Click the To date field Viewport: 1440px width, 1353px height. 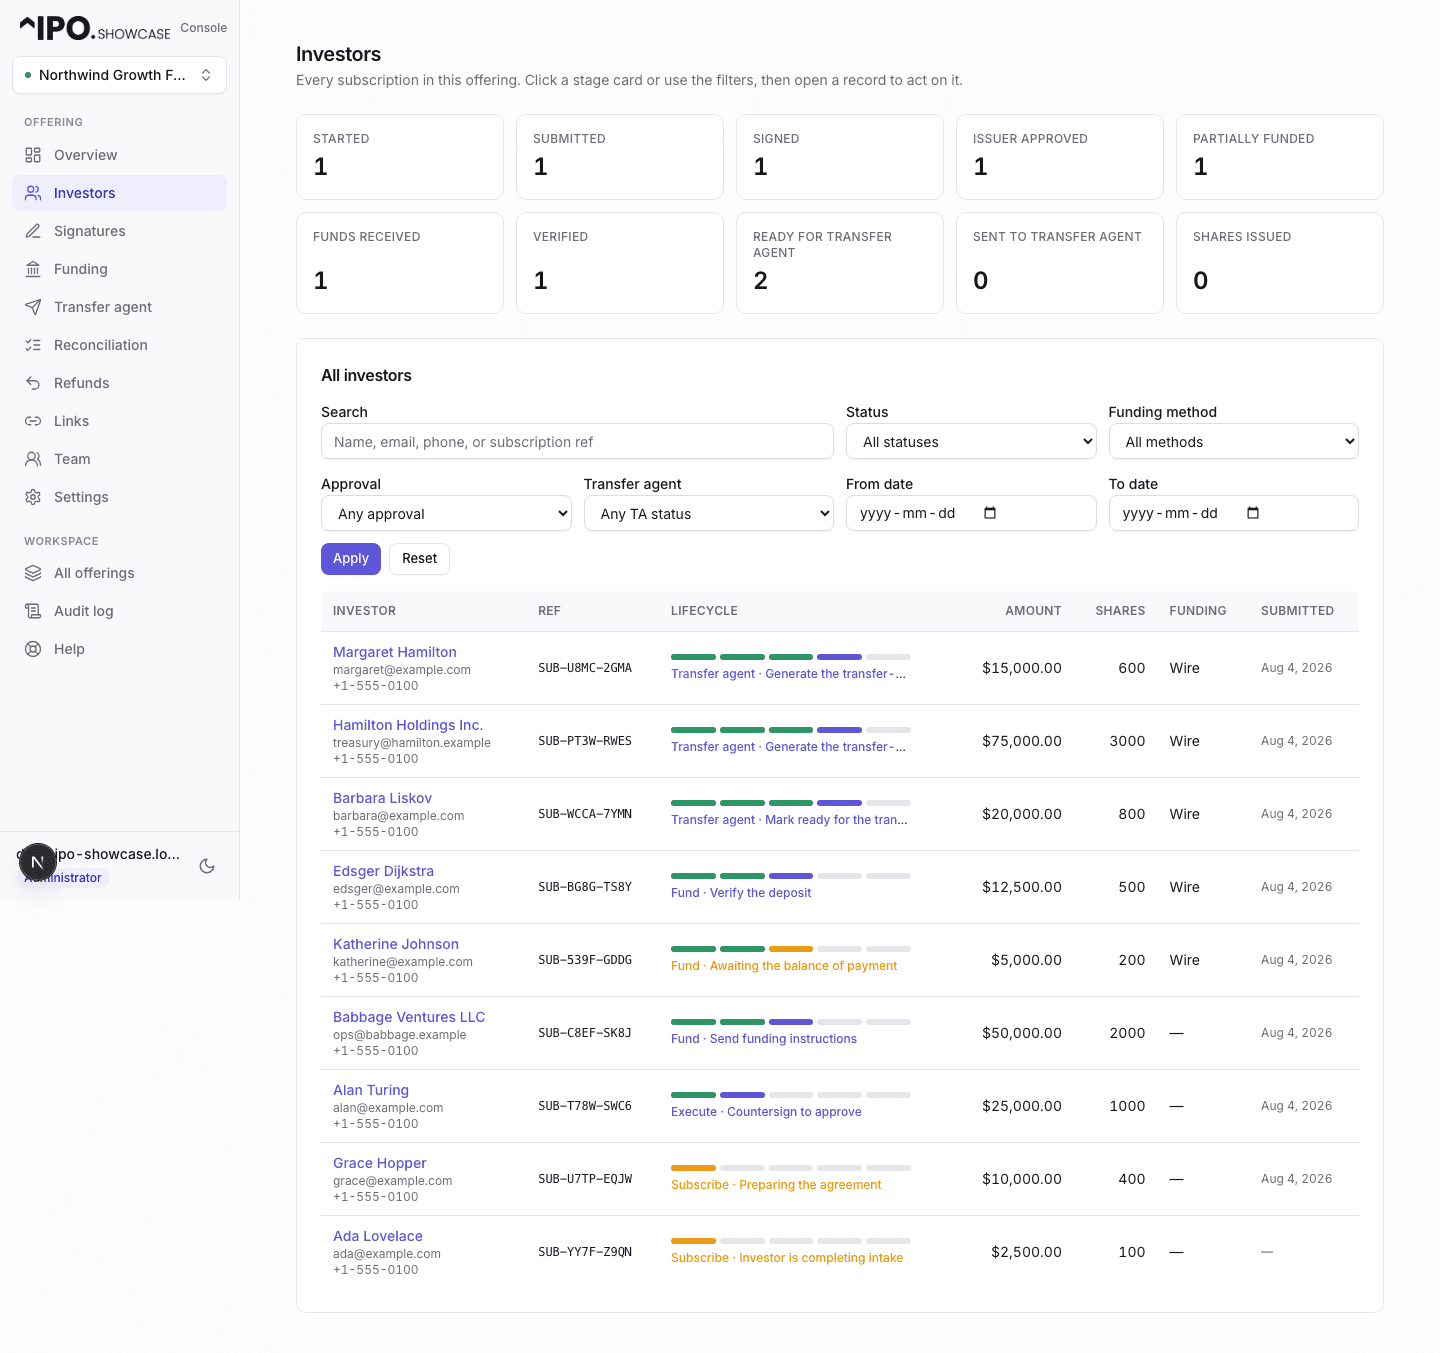1234,514
